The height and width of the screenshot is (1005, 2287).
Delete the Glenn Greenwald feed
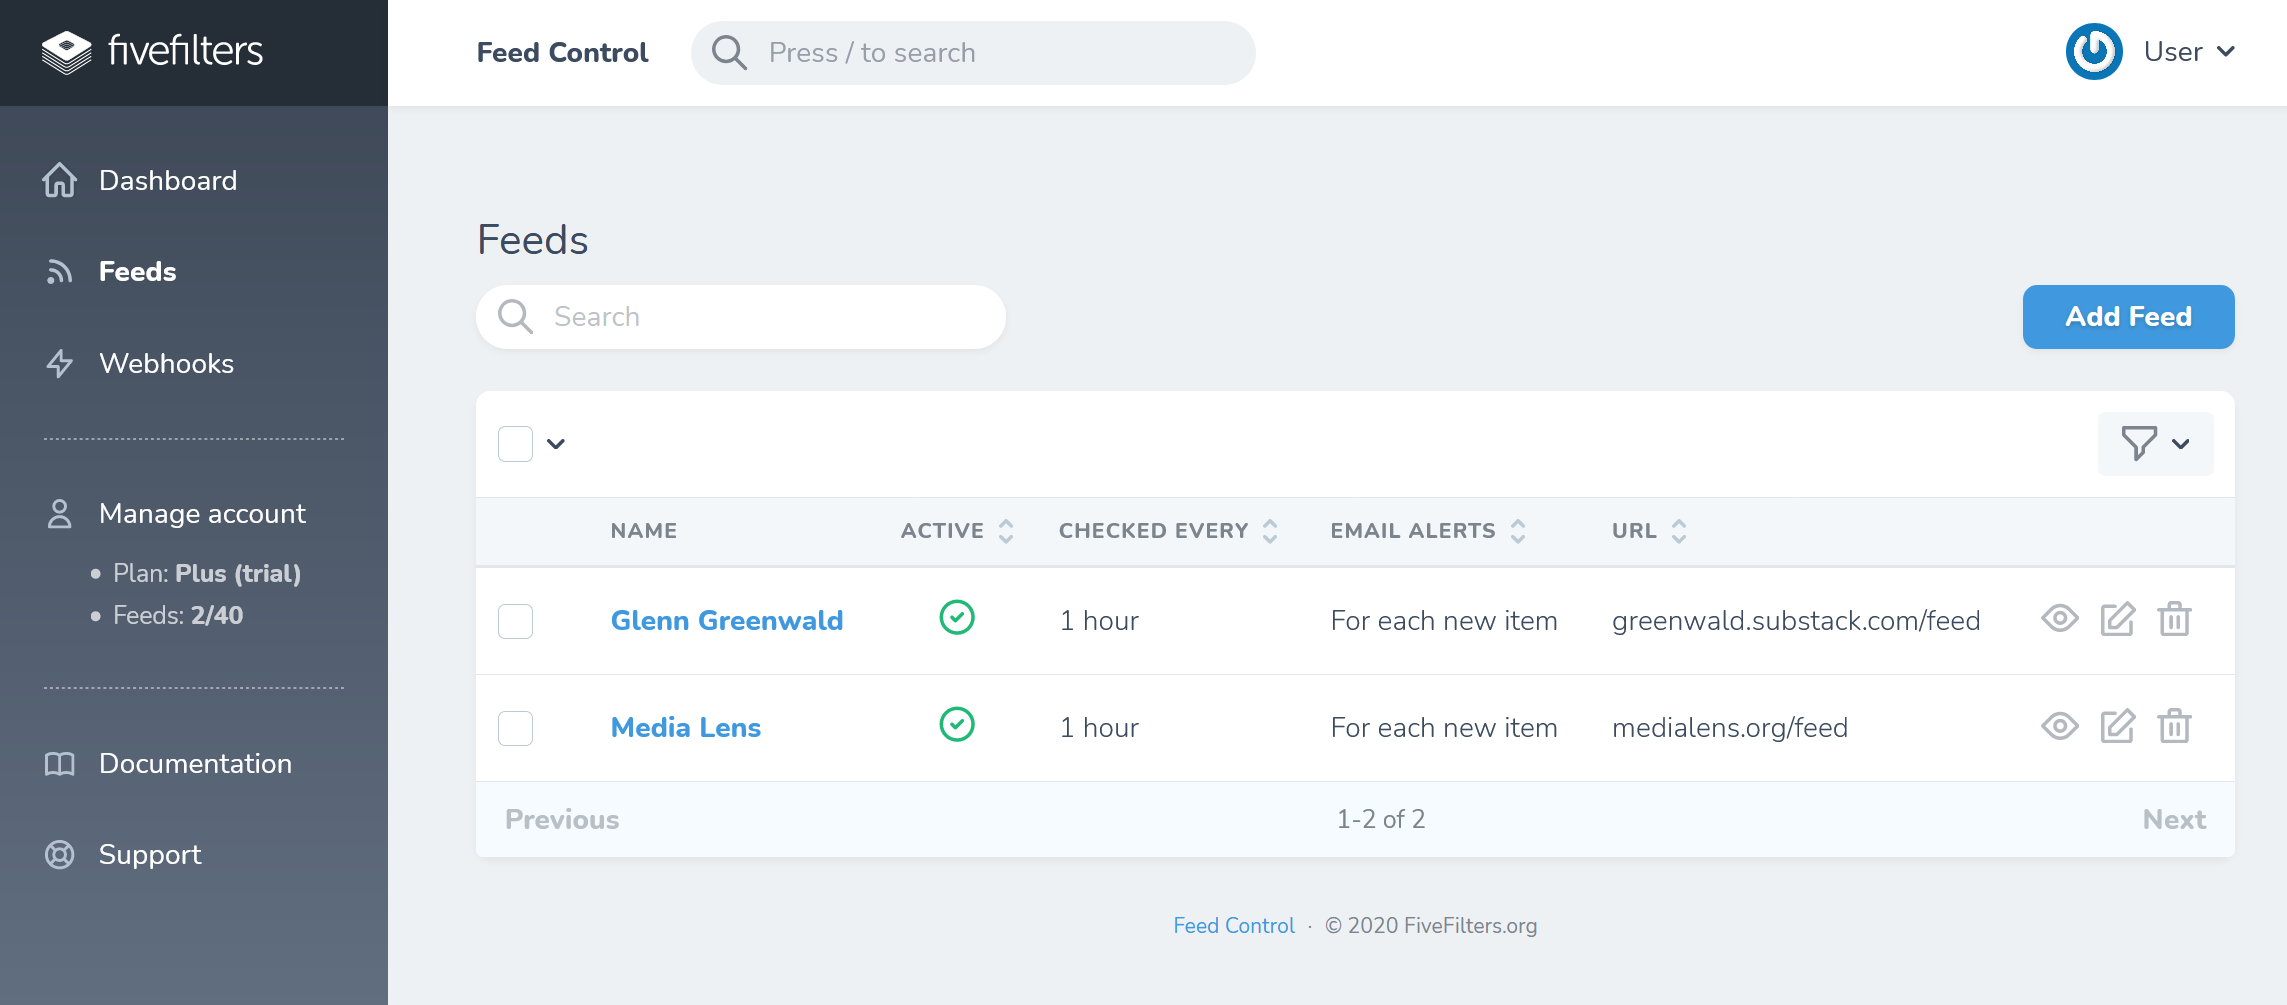click(x=2174, y=620)
